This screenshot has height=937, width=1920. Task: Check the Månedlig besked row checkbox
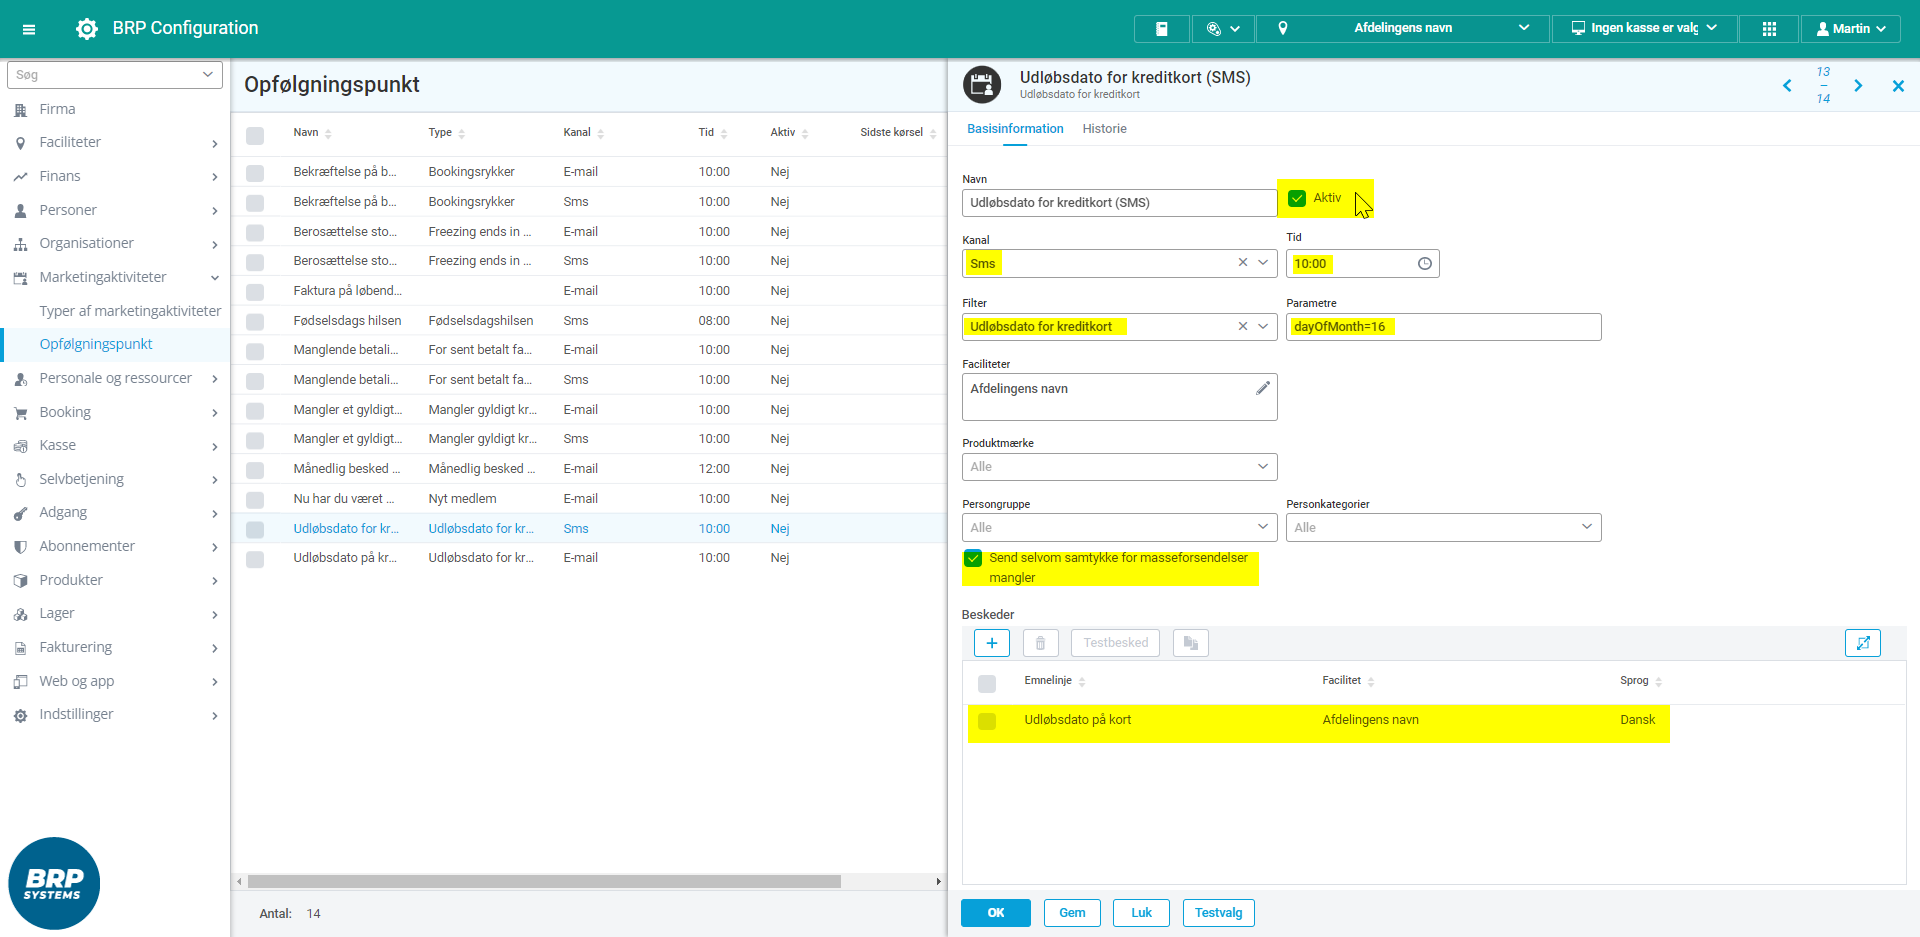(x=255, y=470)
